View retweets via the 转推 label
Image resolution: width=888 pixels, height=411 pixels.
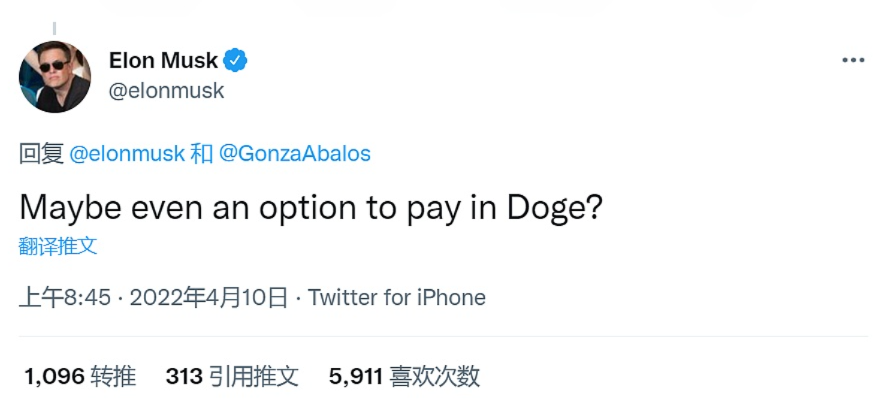coord(113,376)
